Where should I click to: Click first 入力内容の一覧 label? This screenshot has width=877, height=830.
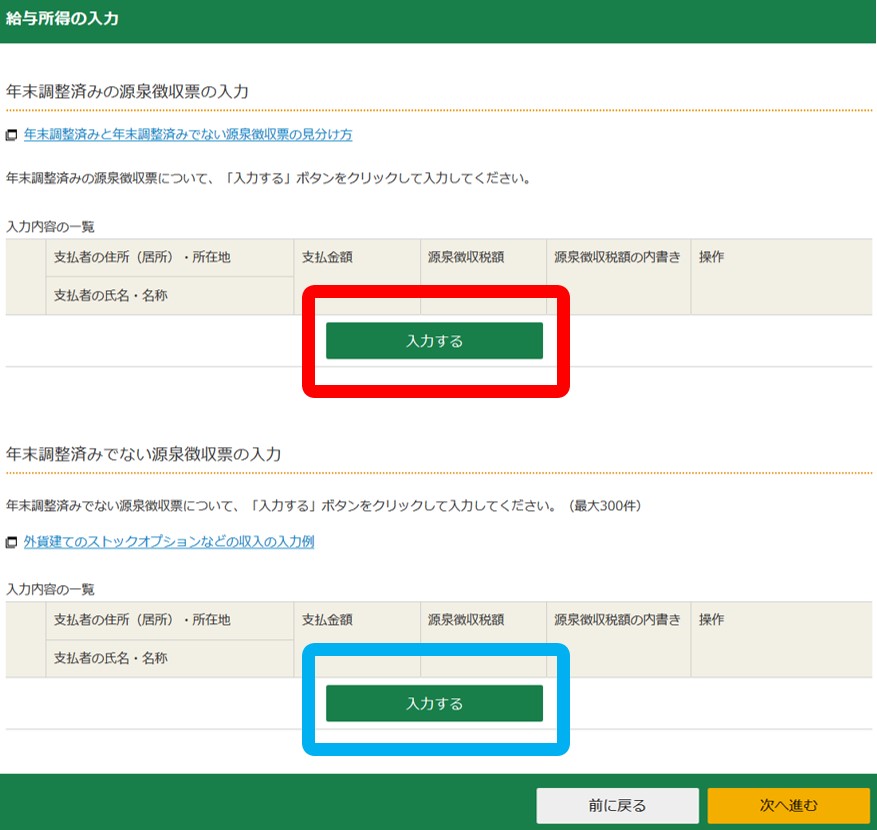point(50,227)
